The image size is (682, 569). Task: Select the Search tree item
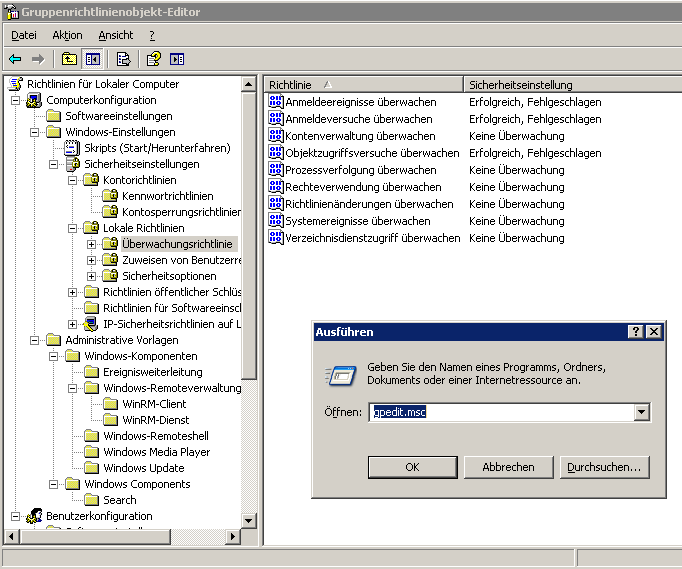click(x=120, y=500)
